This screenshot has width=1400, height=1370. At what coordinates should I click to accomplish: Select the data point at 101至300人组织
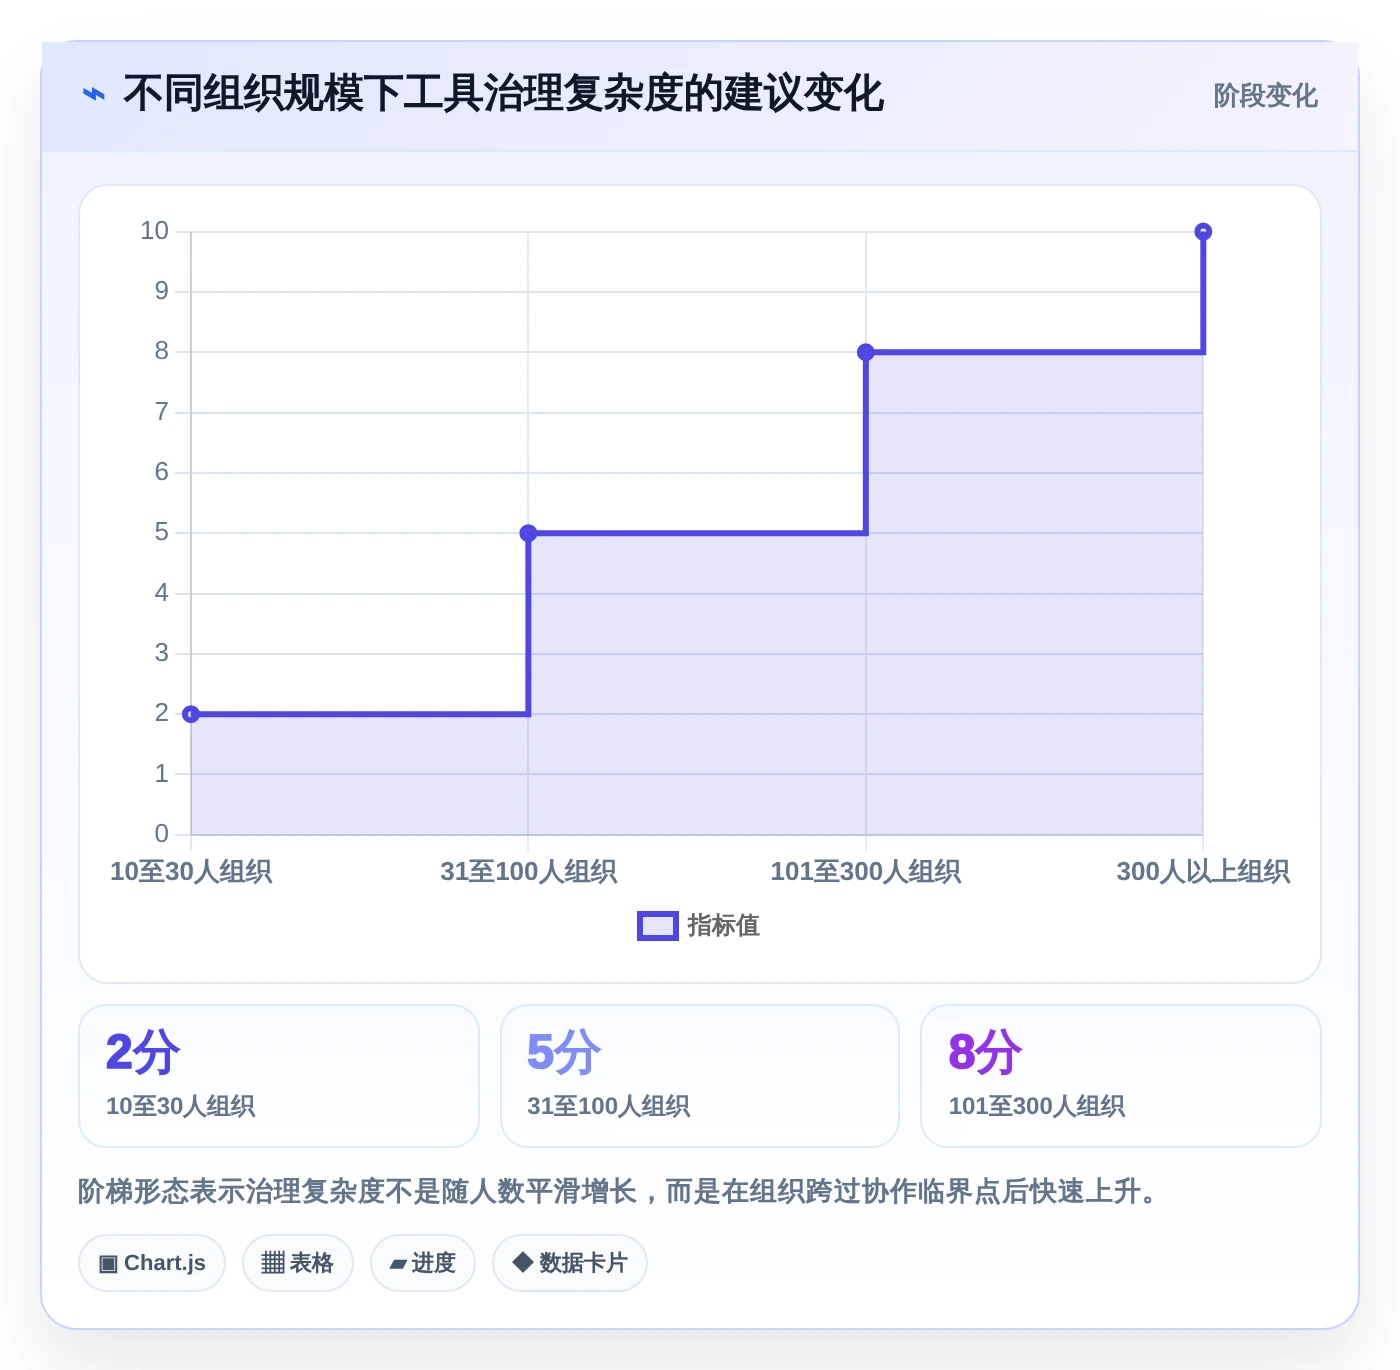(x=866, y=352)
